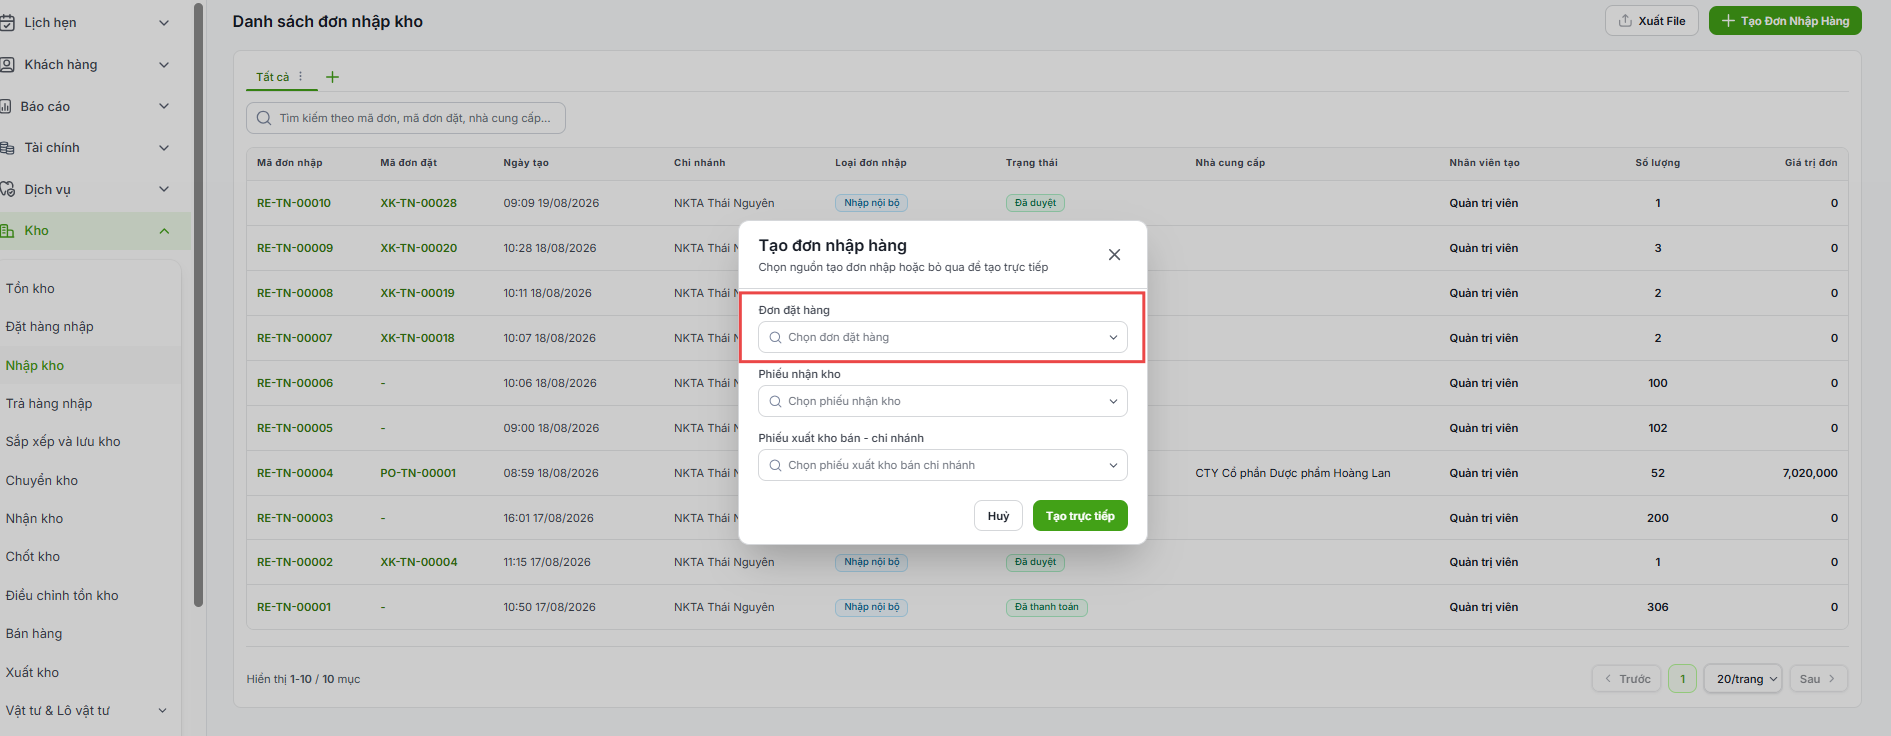
Task: Open order RE-TN-00001
Action: coord(294,607)
